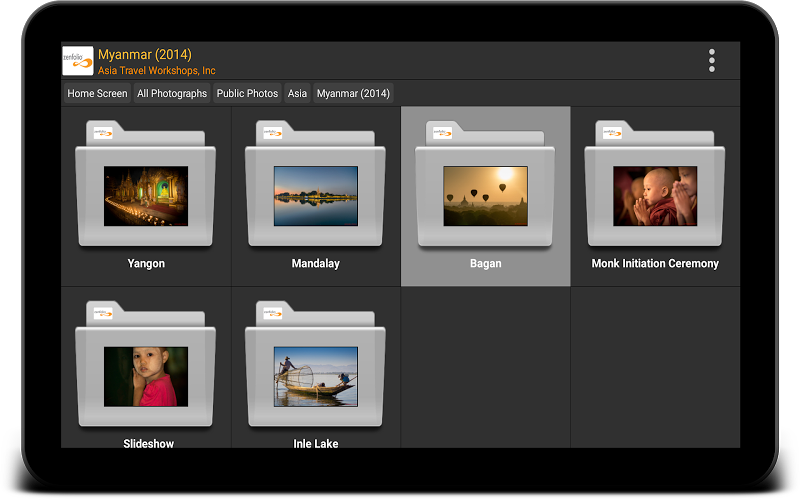Open the Mandalay folder icon
The height and width of the screenshot is (500, 800).
click(x=315, y=184)
